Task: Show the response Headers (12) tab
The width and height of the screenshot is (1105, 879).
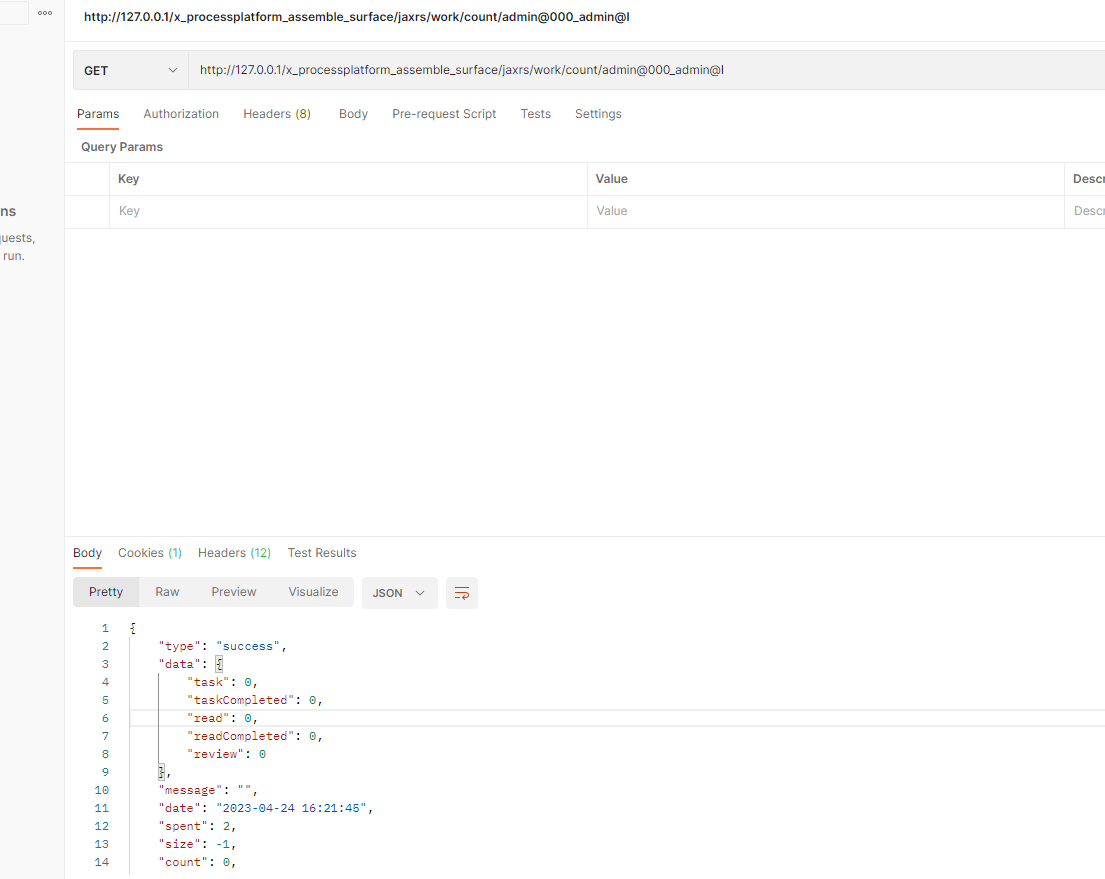Action: [x=234, y=553]
